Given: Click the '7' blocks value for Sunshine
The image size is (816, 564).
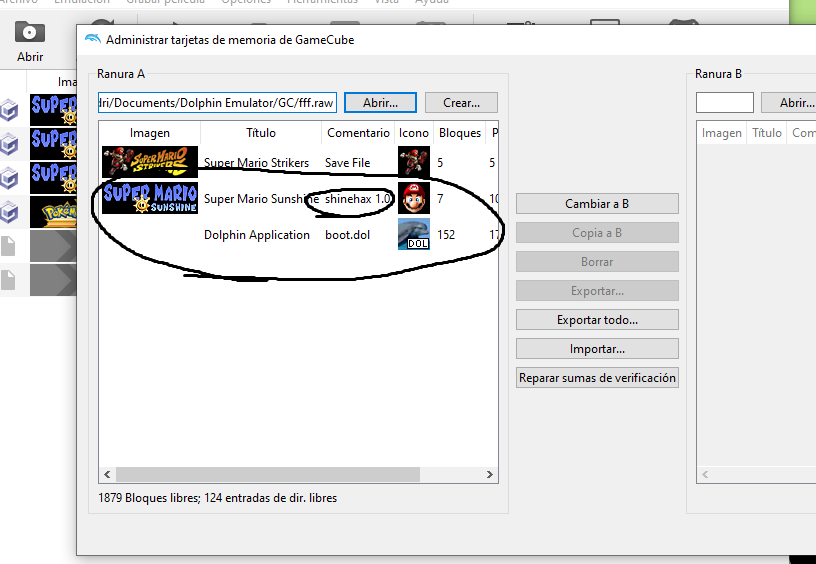Looking at the screenshot, I should pos(440,198).
